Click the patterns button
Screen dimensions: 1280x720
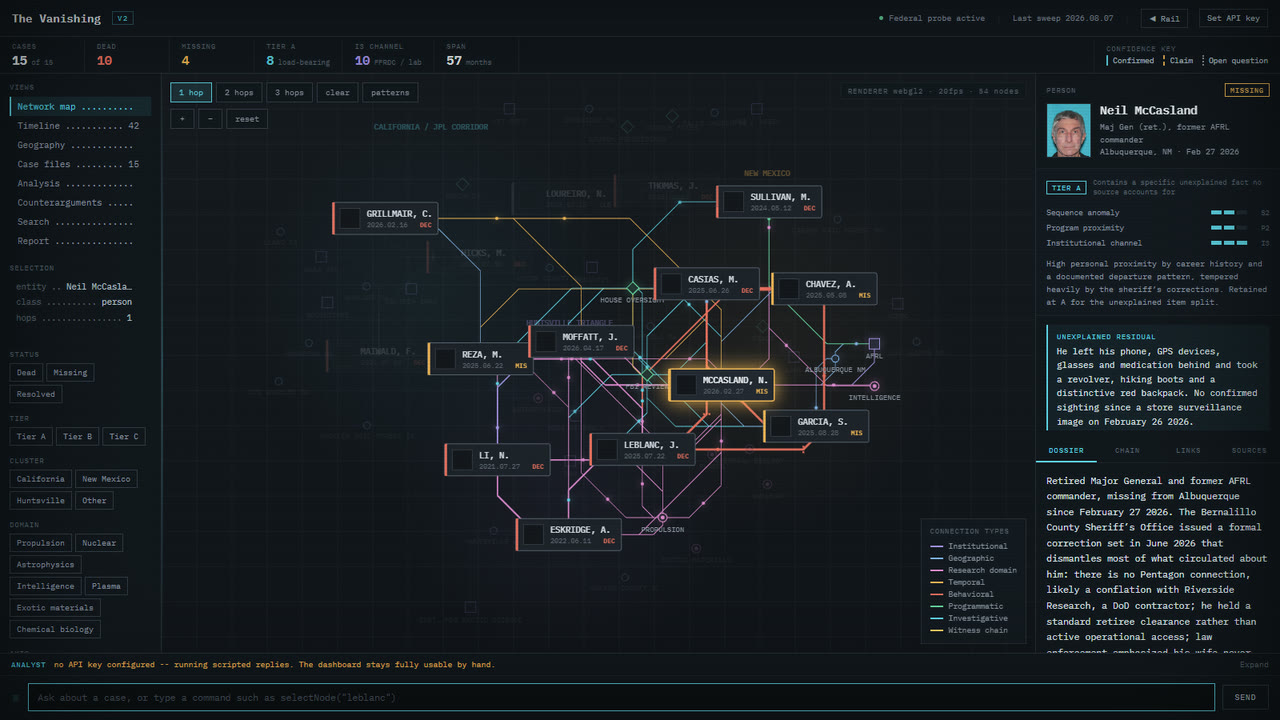tap(390, 93)
